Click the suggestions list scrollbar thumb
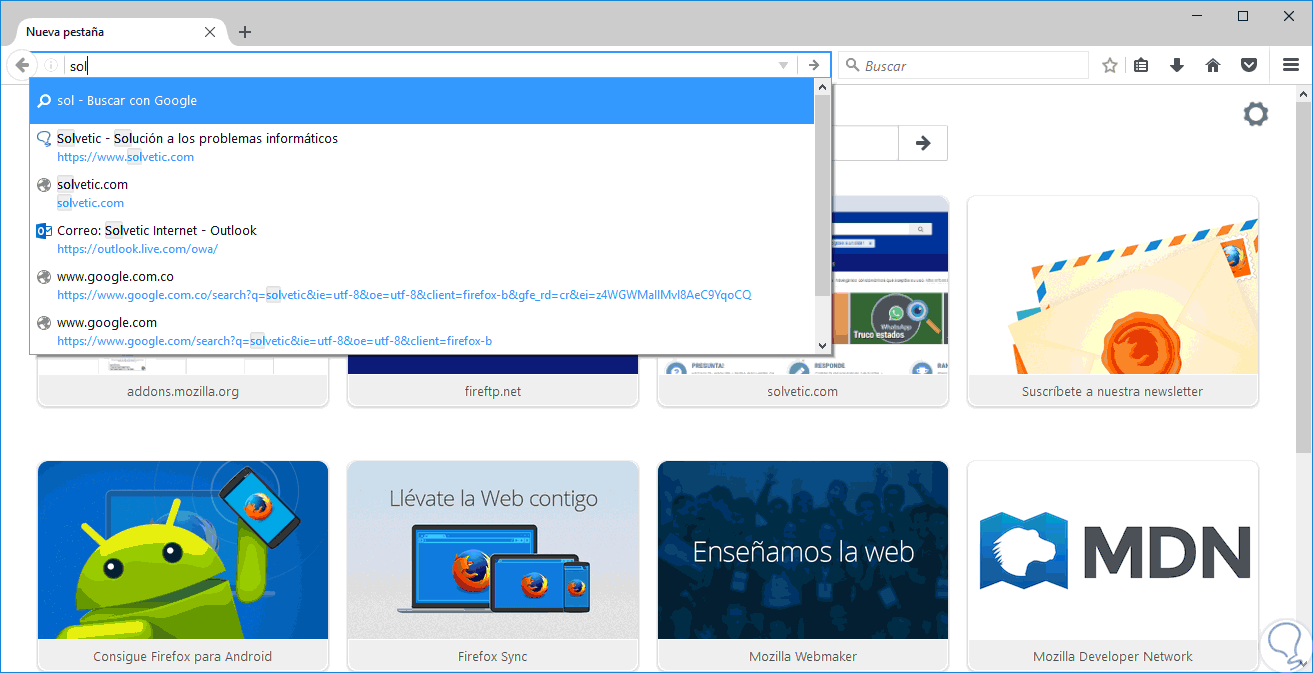 tap(822, 196)
